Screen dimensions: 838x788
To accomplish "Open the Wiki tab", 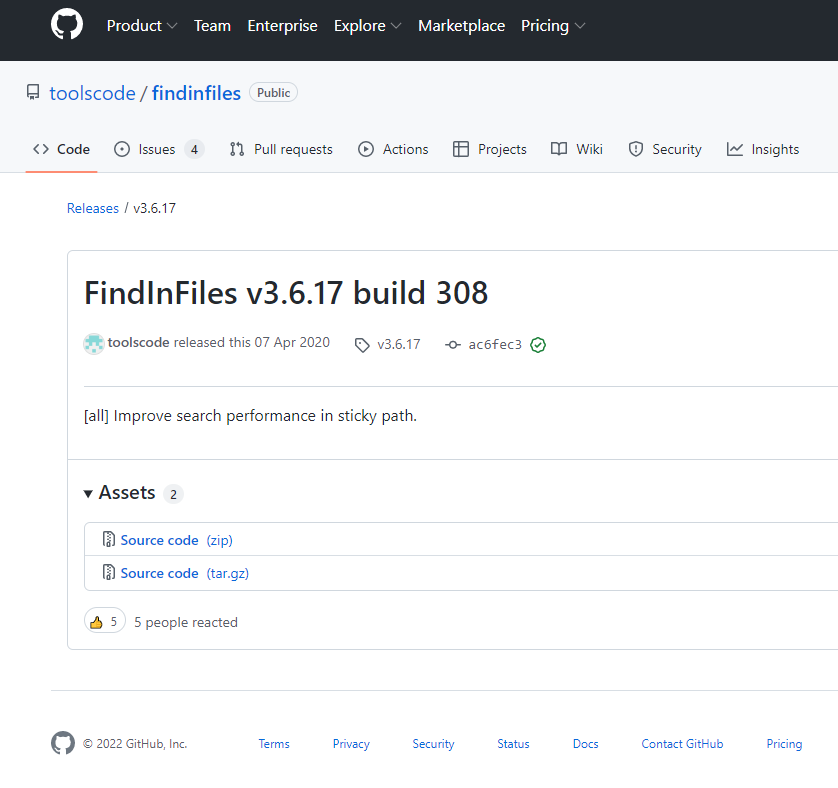I will pyautogui.click(x=577, y=149).
